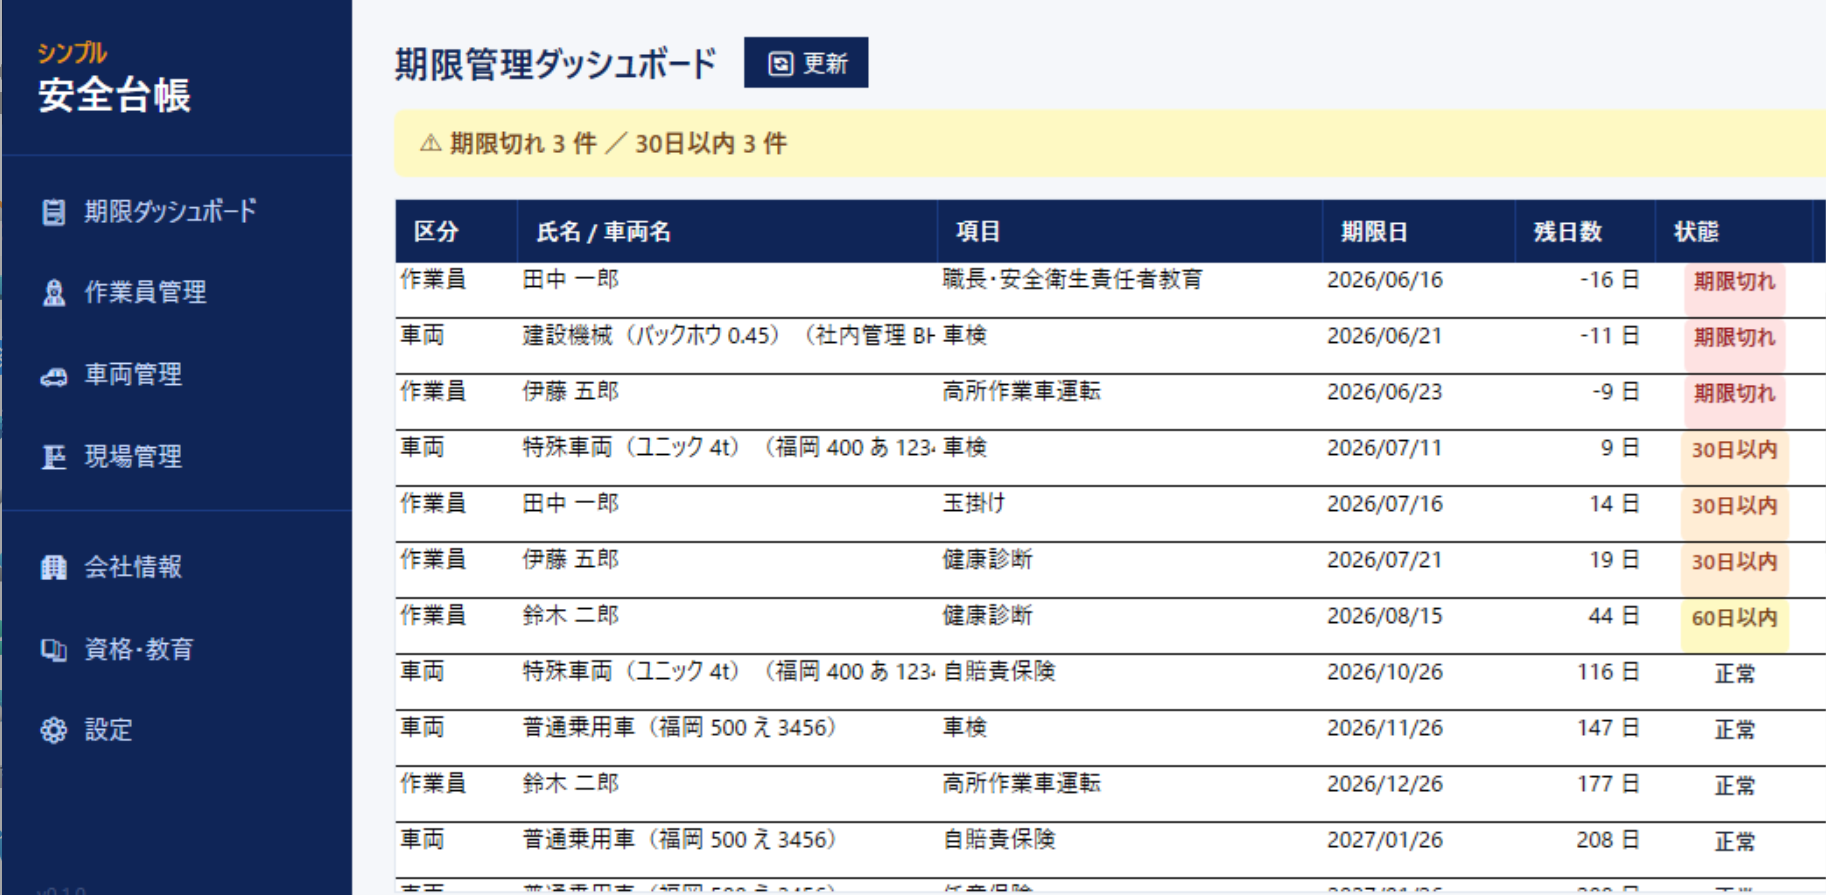This screenshot has height=895, width=1826.
Task: Sort by the 期限日 column header
Action: pyautogui.click(x=1374, y=232)
